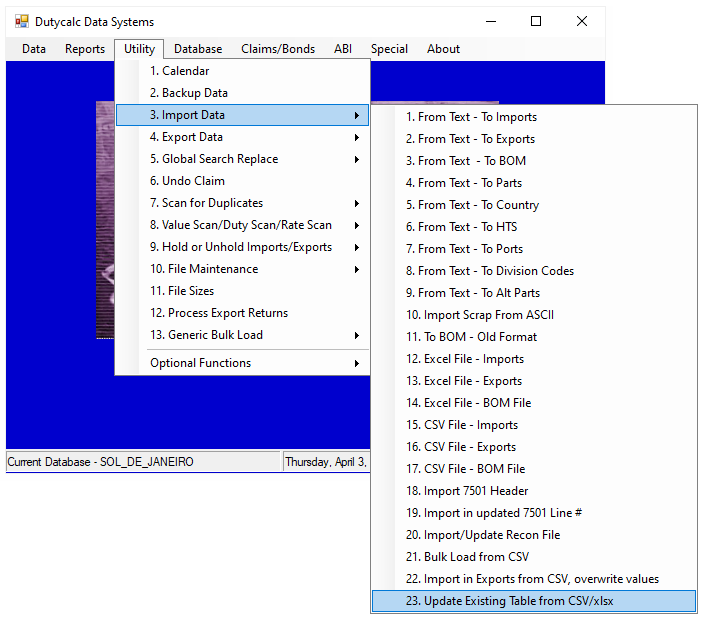
Task: Select 6. From Text - To HTS
Action: coord(534,227)
